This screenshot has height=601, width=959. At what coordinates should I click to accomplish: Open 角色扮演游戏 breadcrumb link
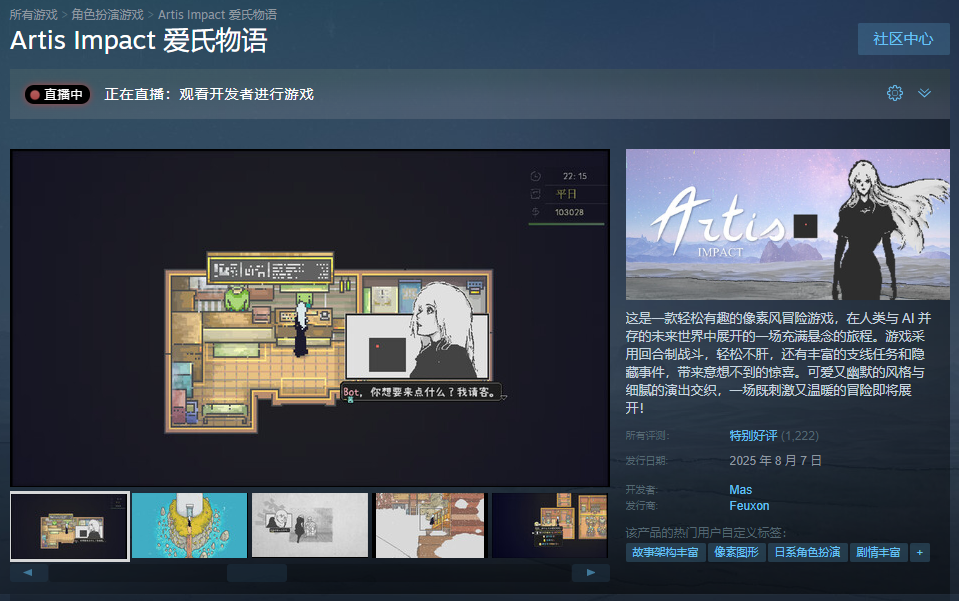(108, 15)
